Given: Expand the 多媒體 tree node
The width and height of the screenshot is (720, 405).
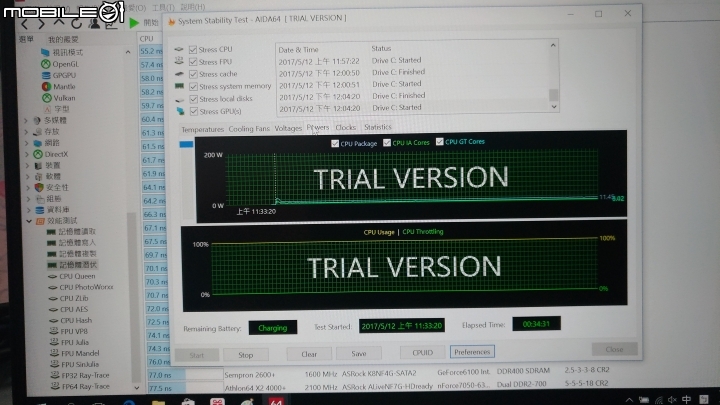Looking at the screenshot, I should point(26,120).
